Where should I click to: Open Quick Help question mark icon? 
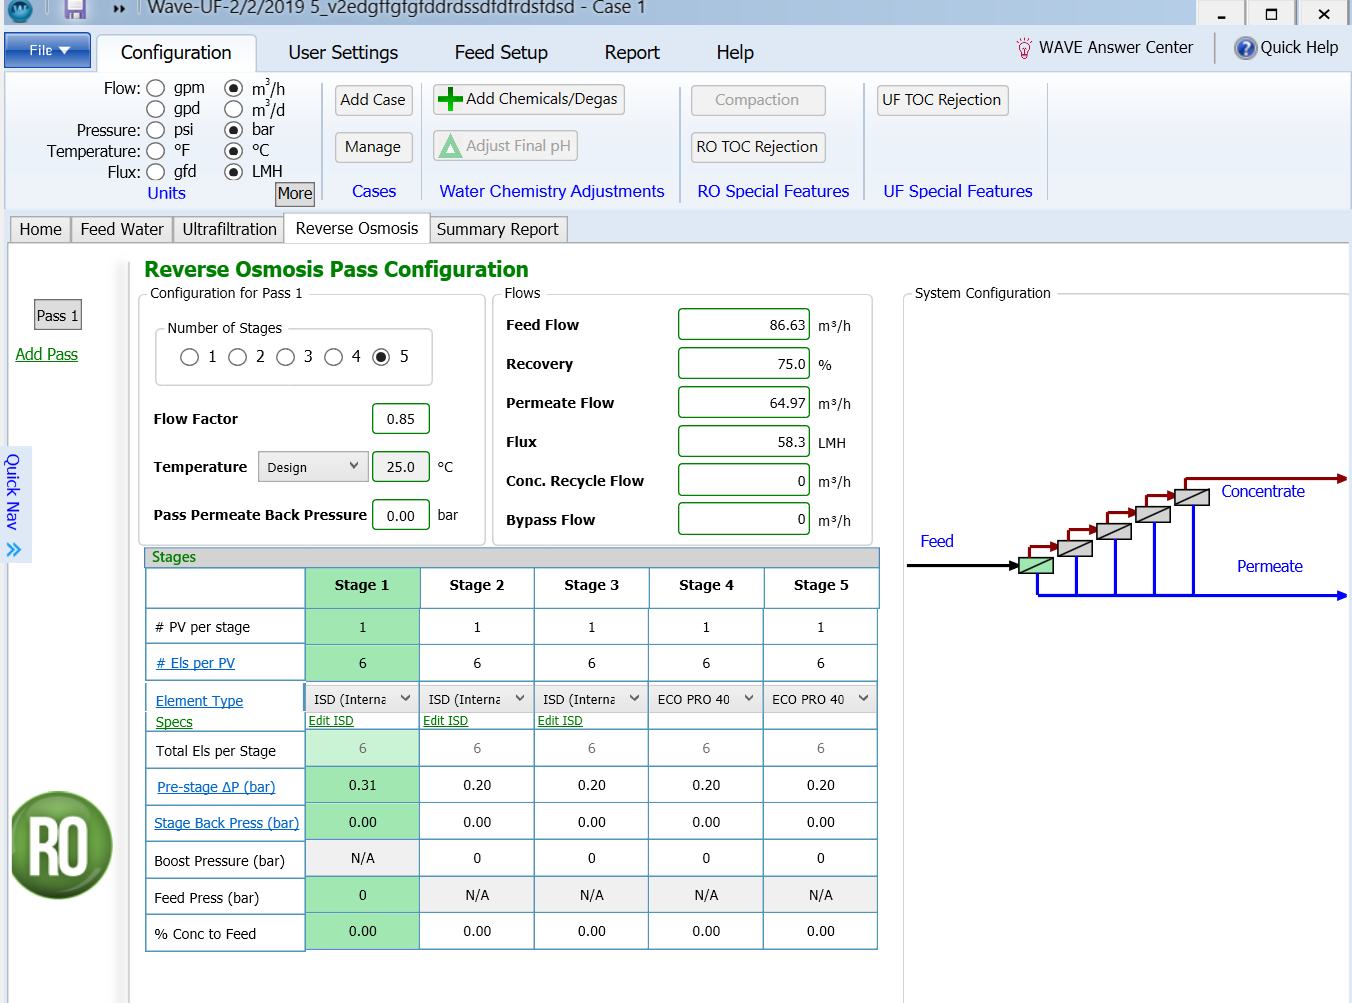click(x=1245, y=48)
